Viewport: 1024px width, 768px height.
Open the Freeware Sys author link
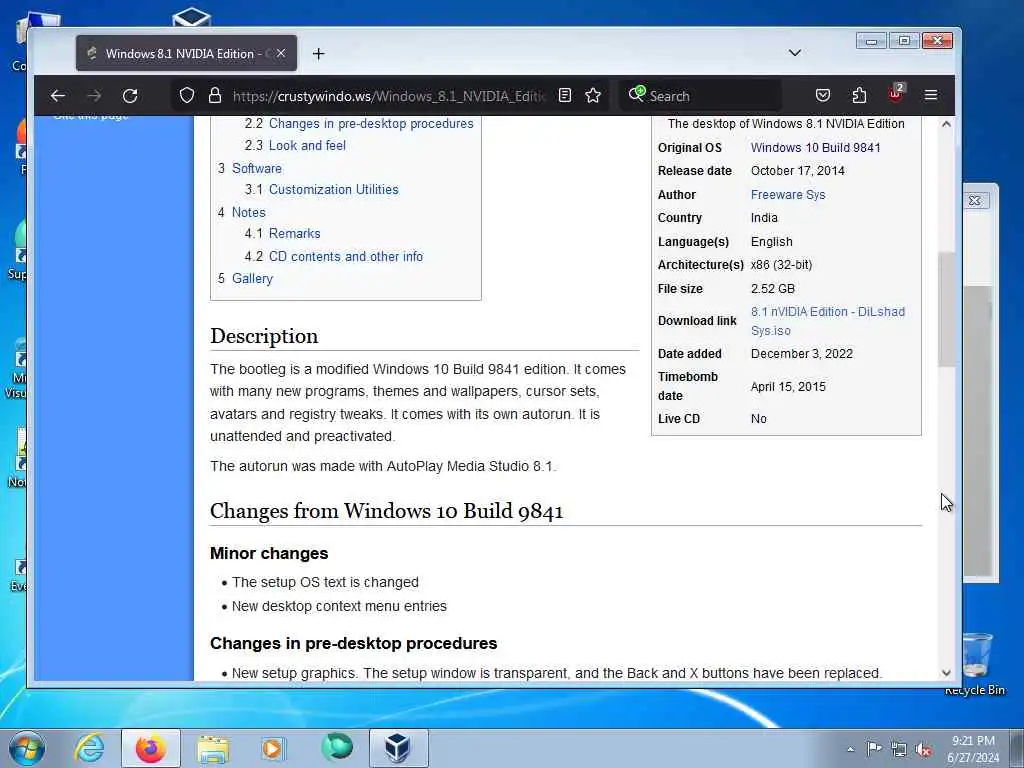(788, 195)
